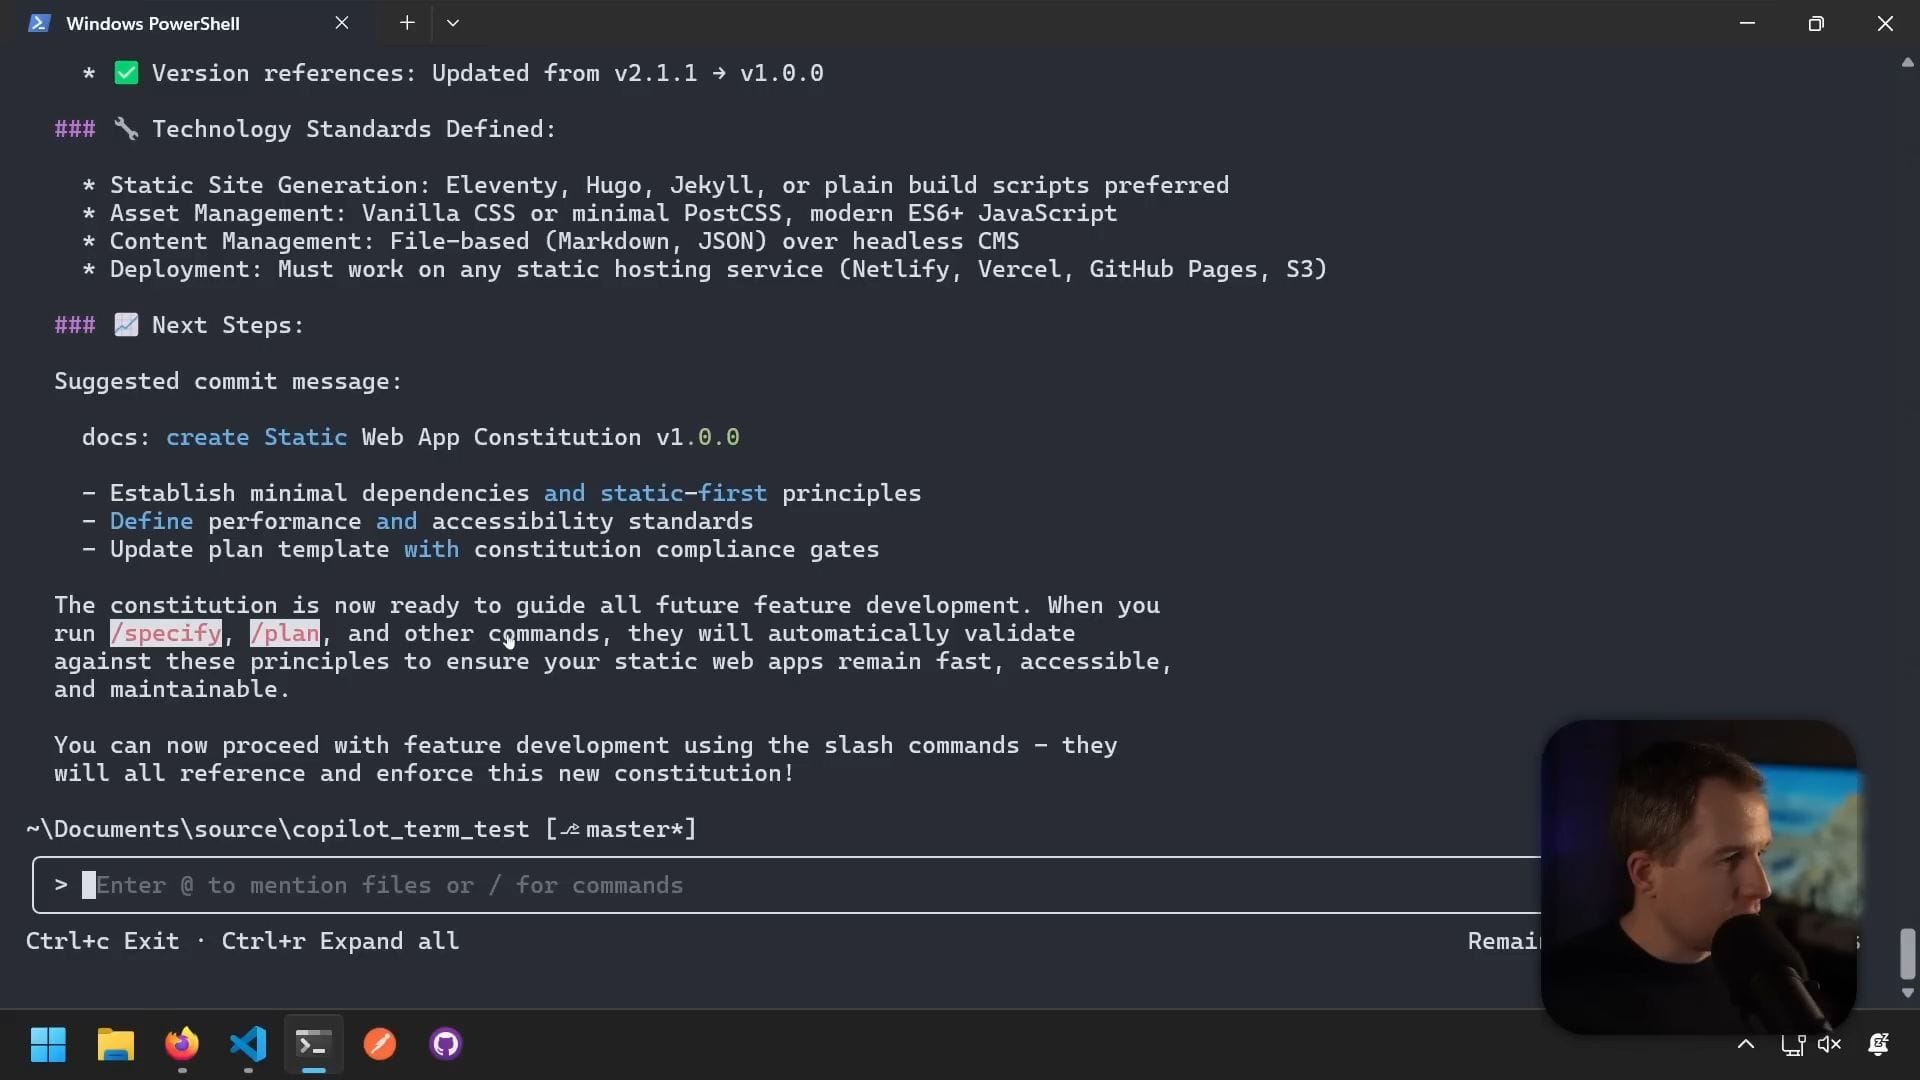Close the Windows PowerShell tab
Viewport: 1920px width, 1080px height.
click(342, 23)
